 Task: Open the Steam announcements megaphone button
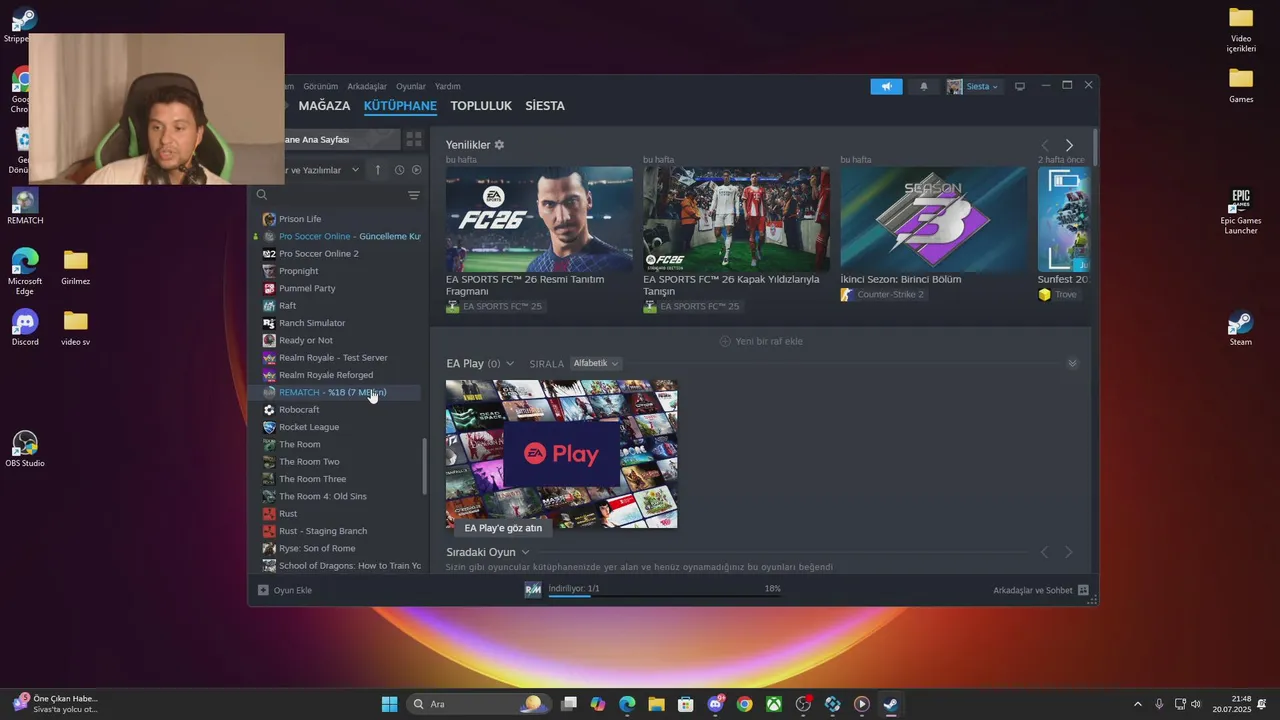pyautogui.click(x=886, y=87)
